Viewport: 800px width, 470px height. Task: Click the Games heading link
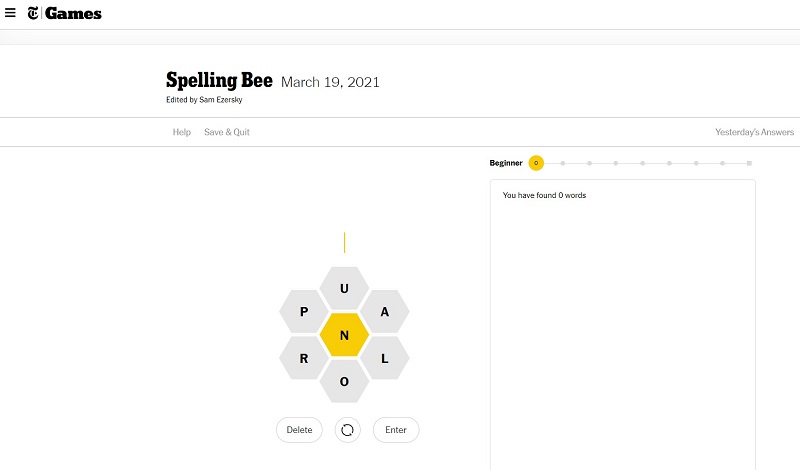pos(73,13)
